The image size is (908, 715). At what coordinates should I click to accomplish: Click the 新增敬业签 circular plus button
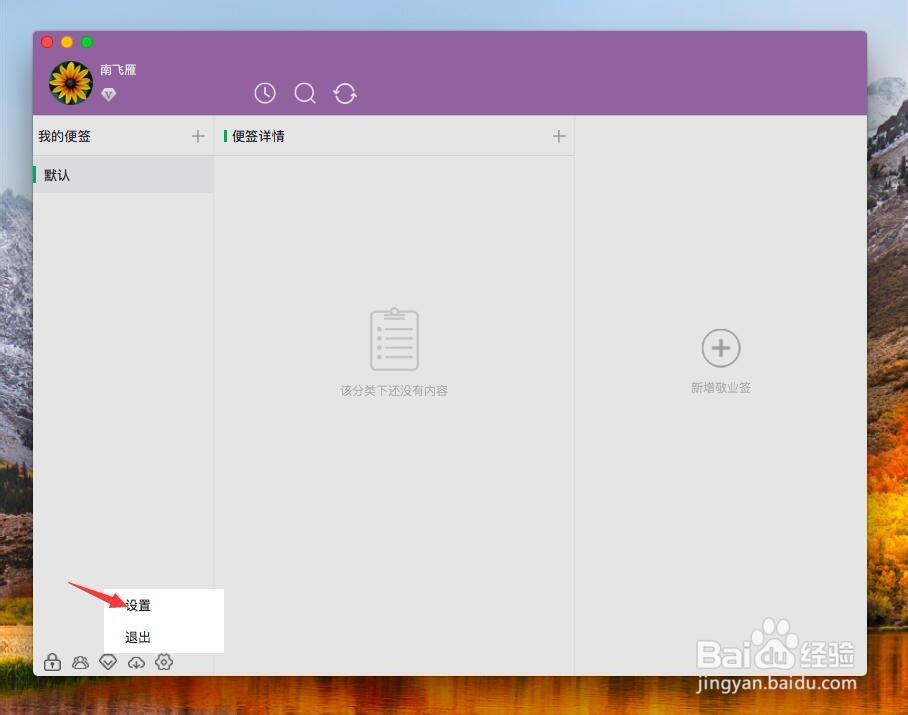(720, 348)
